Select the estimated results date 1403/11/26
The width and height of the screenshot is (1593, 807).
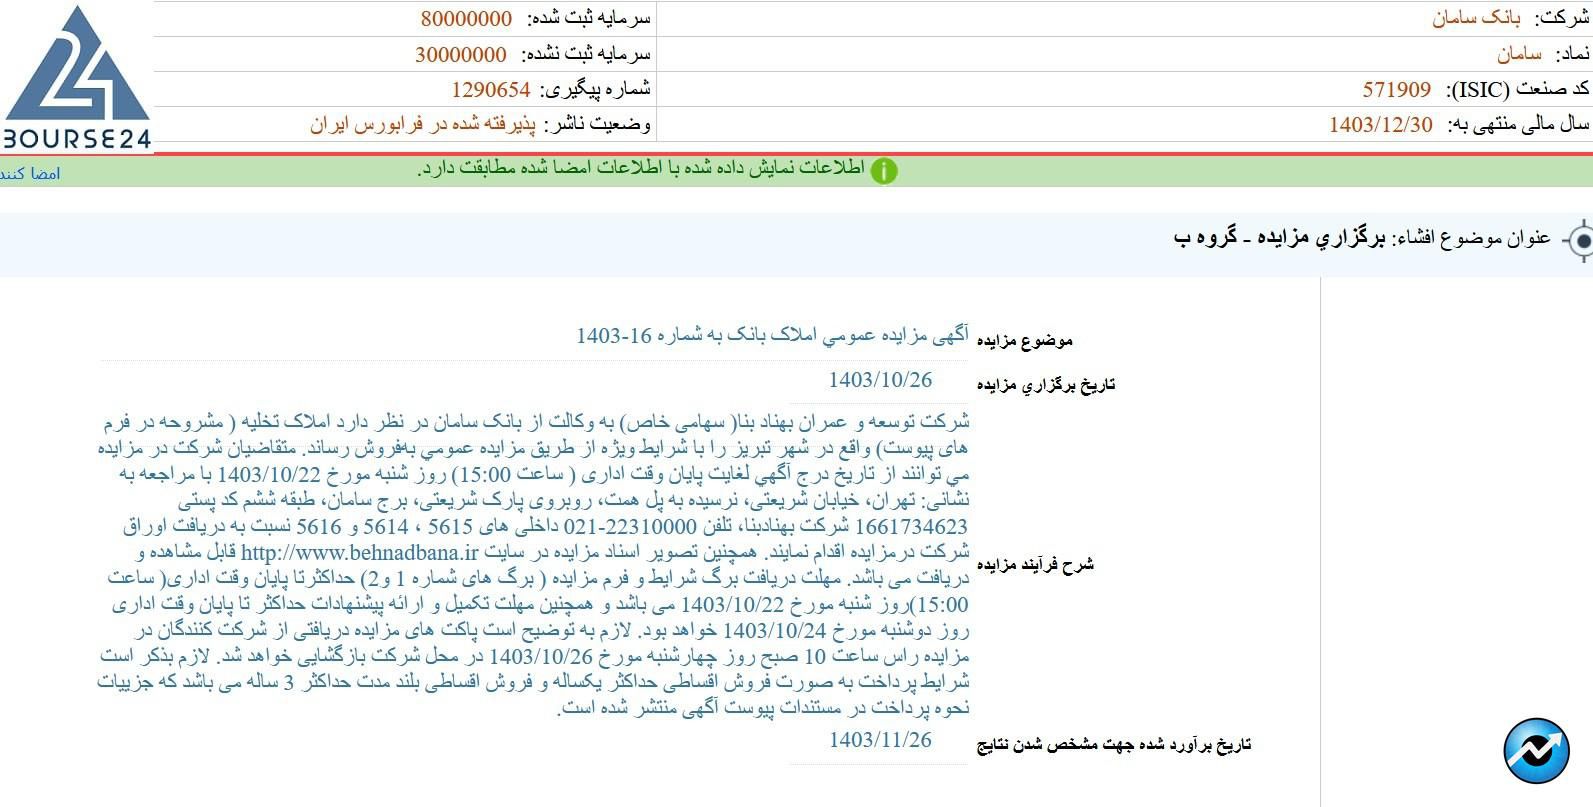(x=880, y=740)
